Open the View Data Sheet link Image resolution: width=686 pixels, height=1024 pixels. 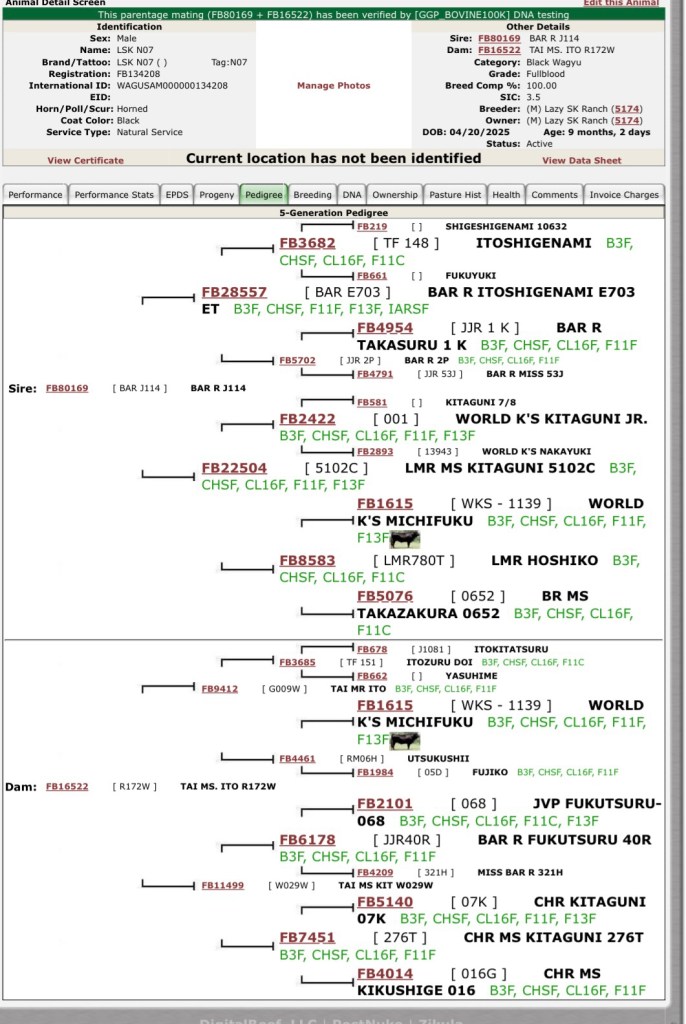pyautogui.click(x=581, y=160)
